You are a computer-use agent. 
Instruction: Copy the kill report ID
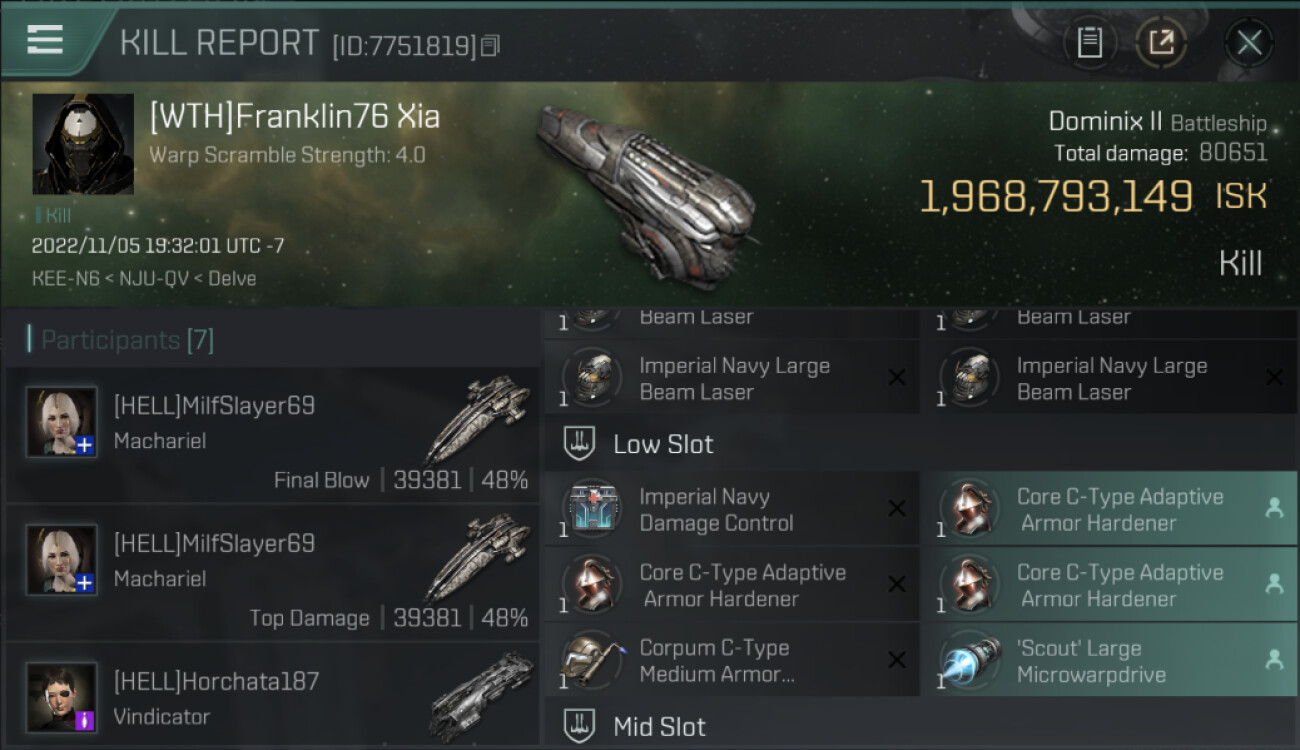click(490, 45)
